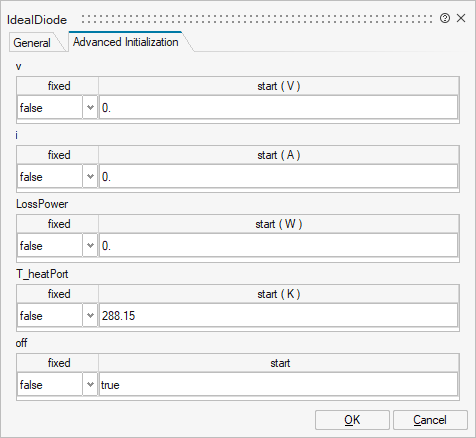This screenshot has width=476, height=438.
Task: Open the T_heatPort fixed dropdown arrow
Action: tap(90, 316)
